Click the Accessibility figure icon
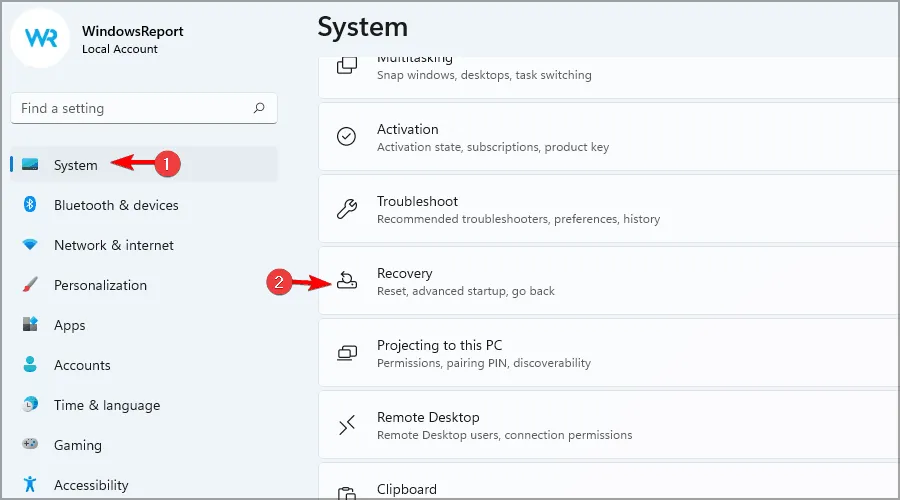The image size is (900, 500). (30, 485)
